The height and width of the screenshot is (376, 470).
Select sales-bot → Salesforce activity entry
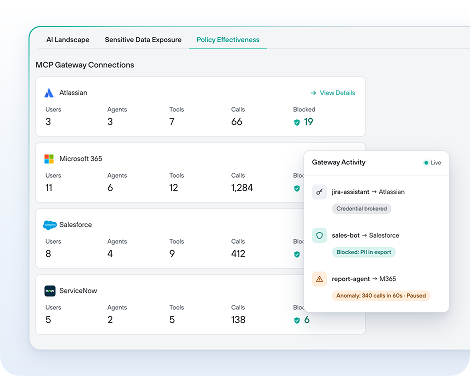[365, 235]
